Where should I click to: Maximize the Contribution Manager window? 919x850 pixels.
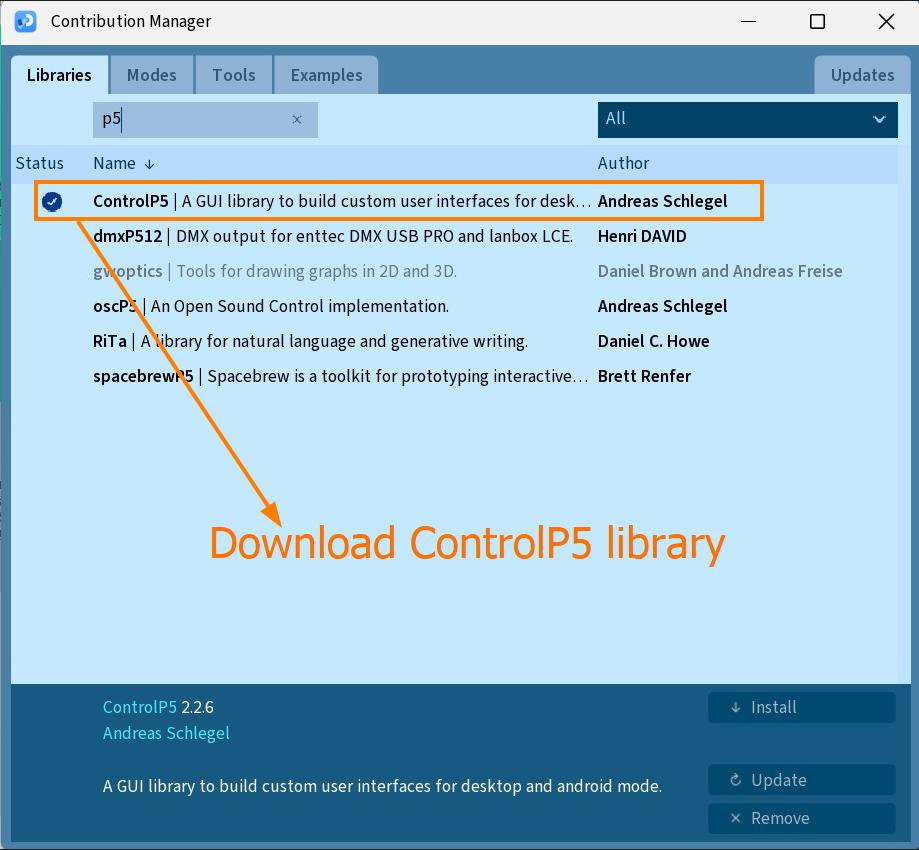coord(817,22)
